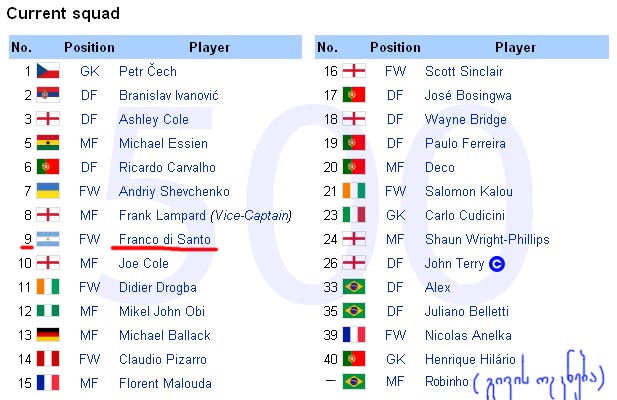Click the FW position link for Scott Sinclair
Screen dimensions: 617x400
click(395, 72)
